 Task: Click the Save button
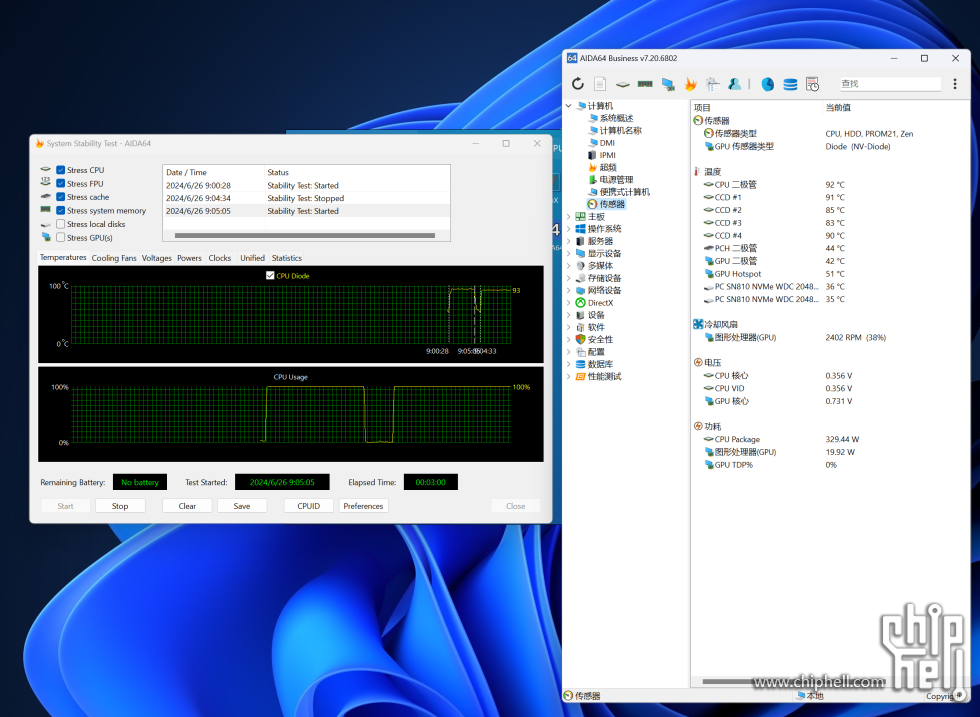pyautogui.click(x=242, y=506)
